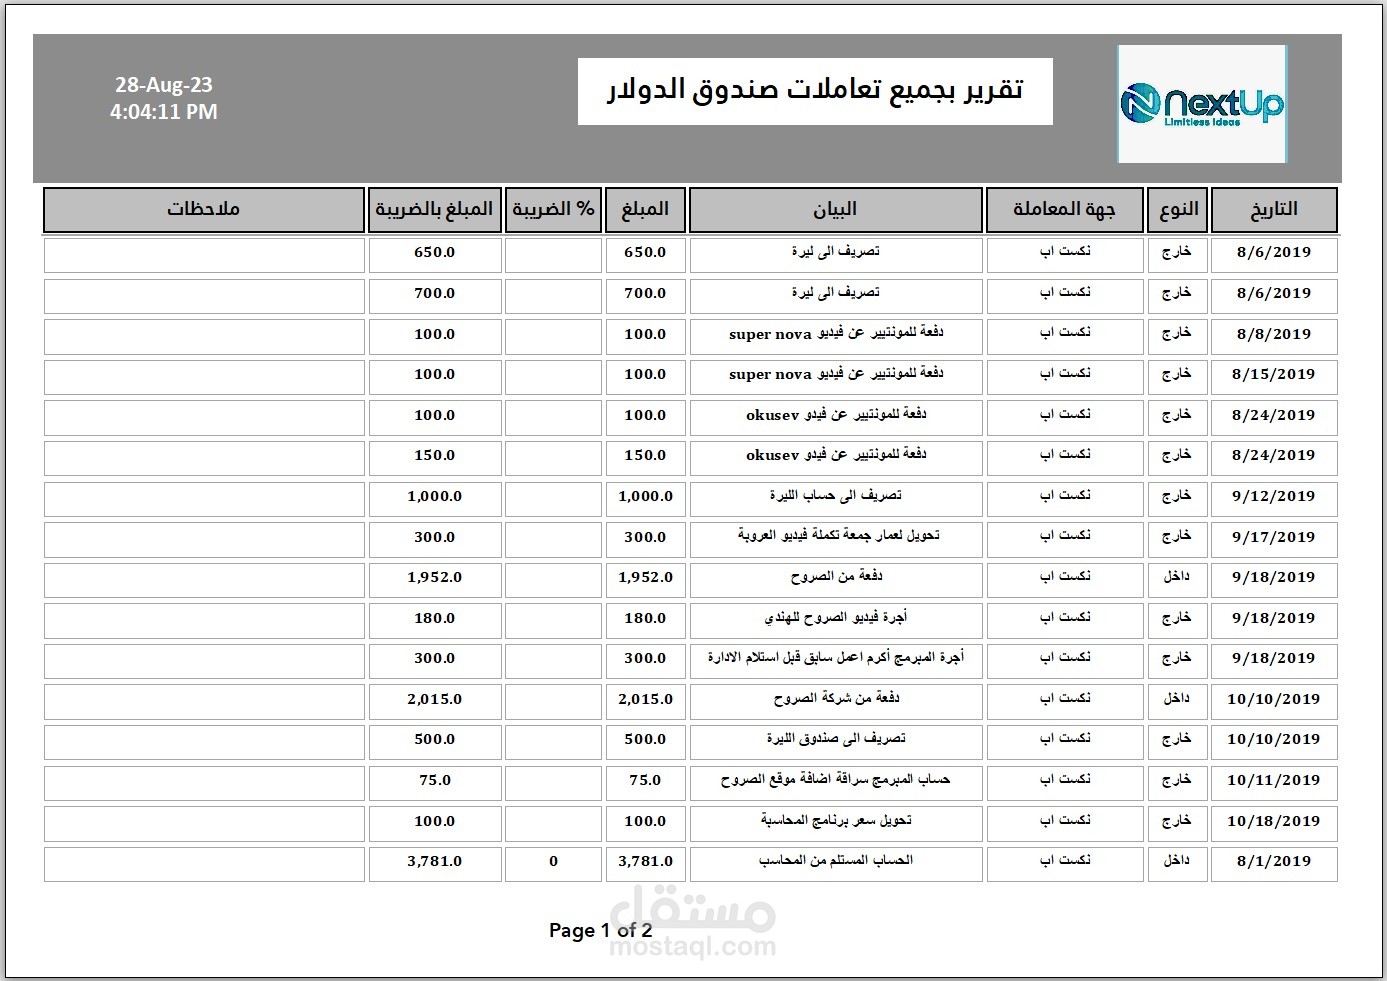Select date cell 9/12/2019

(x=1274, y=497)
